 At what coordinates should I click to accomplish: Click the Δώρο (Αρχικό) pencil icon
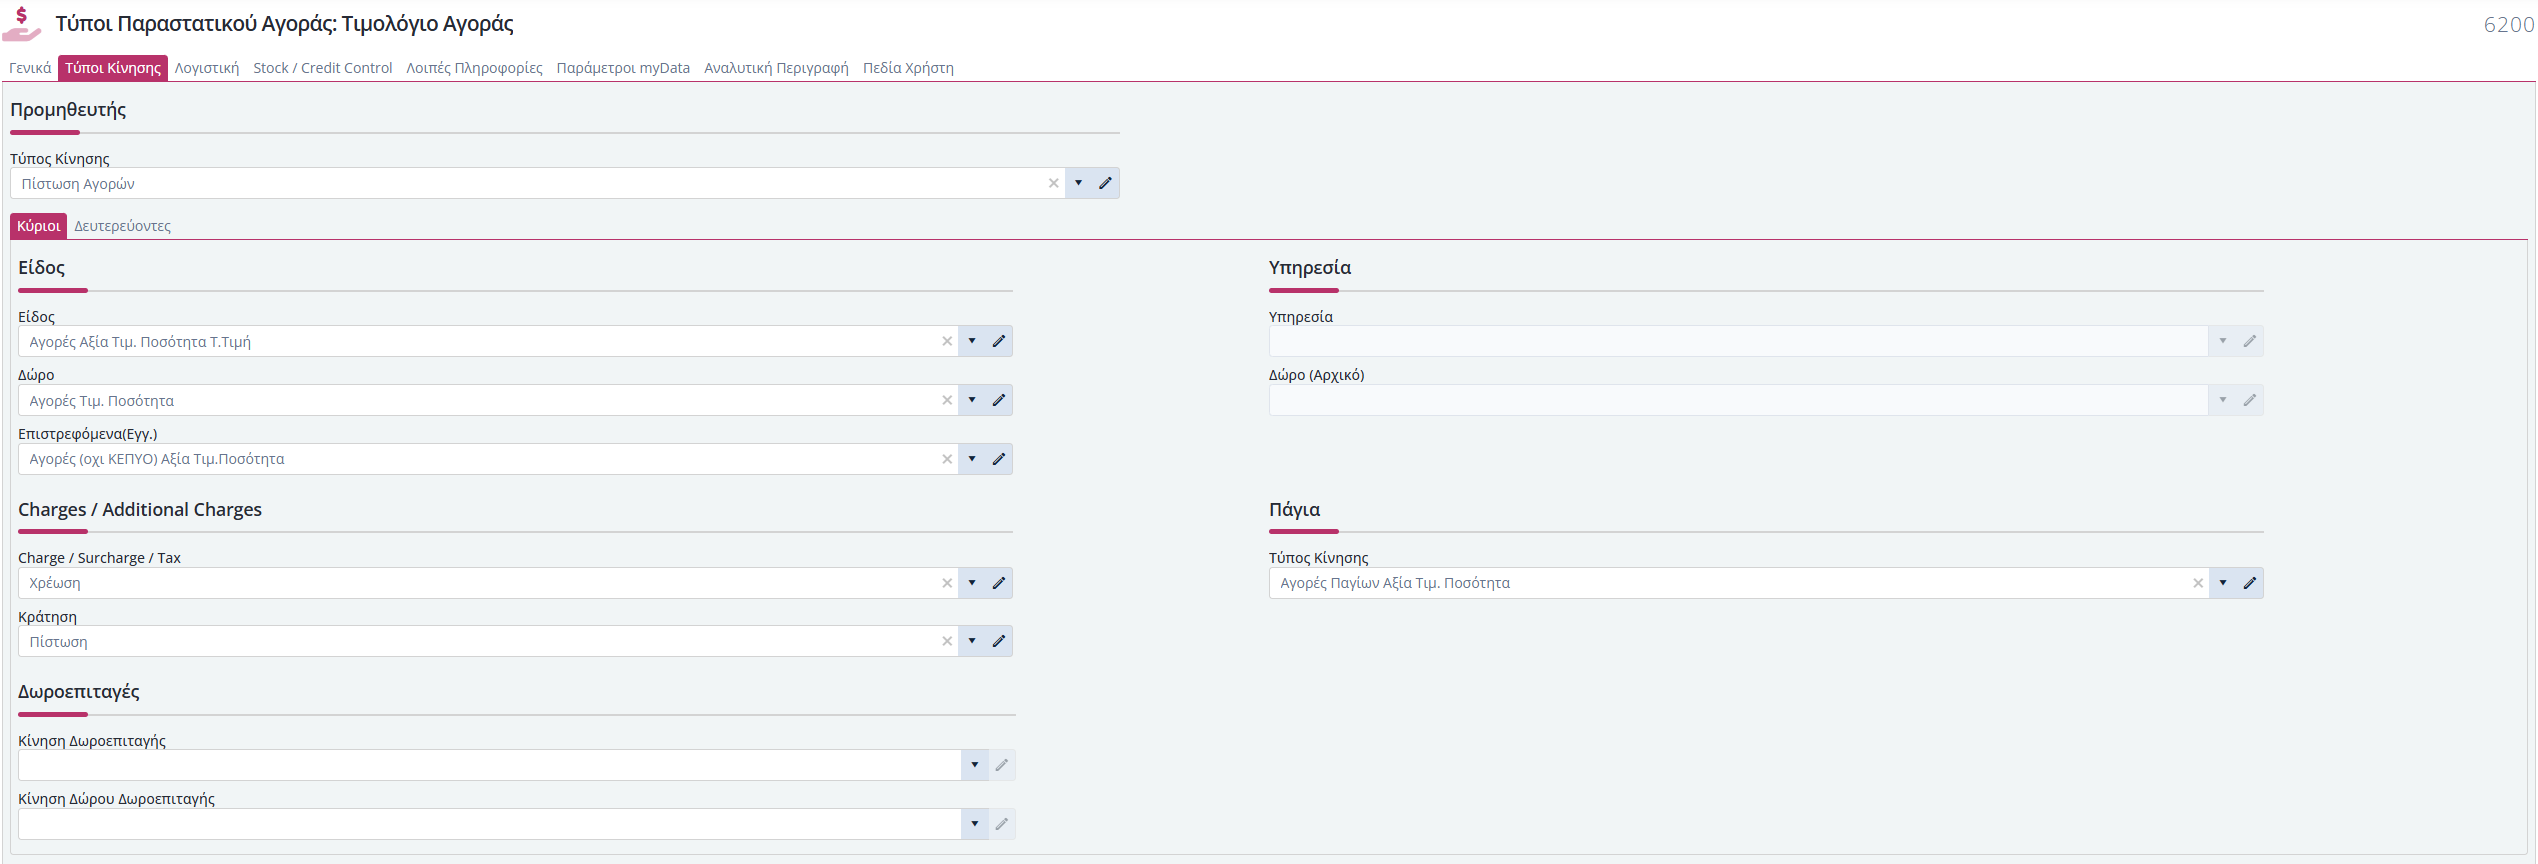(x=2249, y=400)
